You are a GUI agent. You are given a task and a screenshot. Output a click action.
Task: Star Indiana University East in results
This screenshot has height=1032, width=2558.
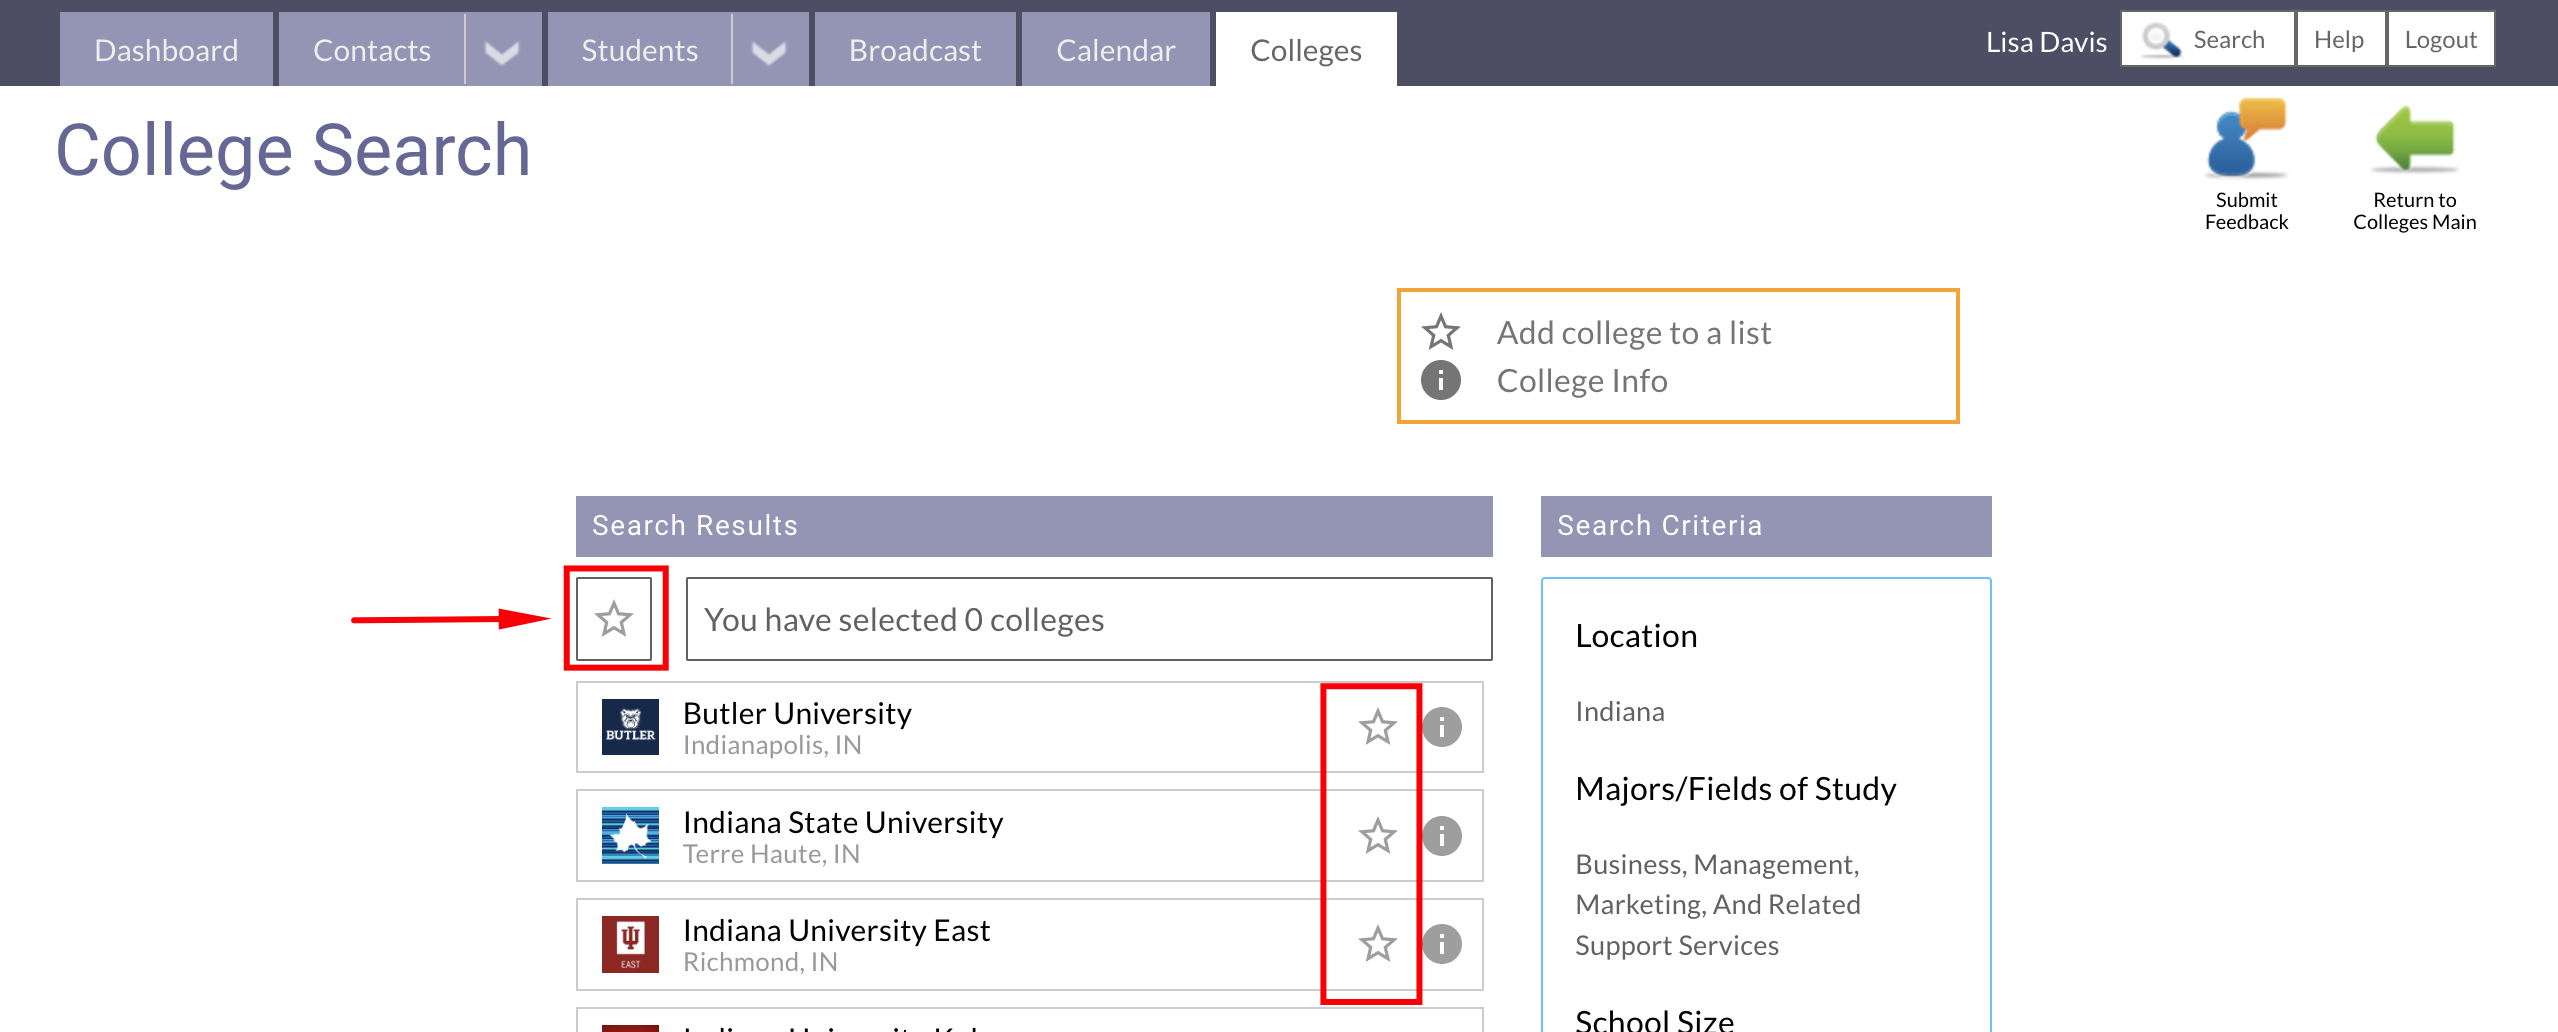tap(1377, 943)
